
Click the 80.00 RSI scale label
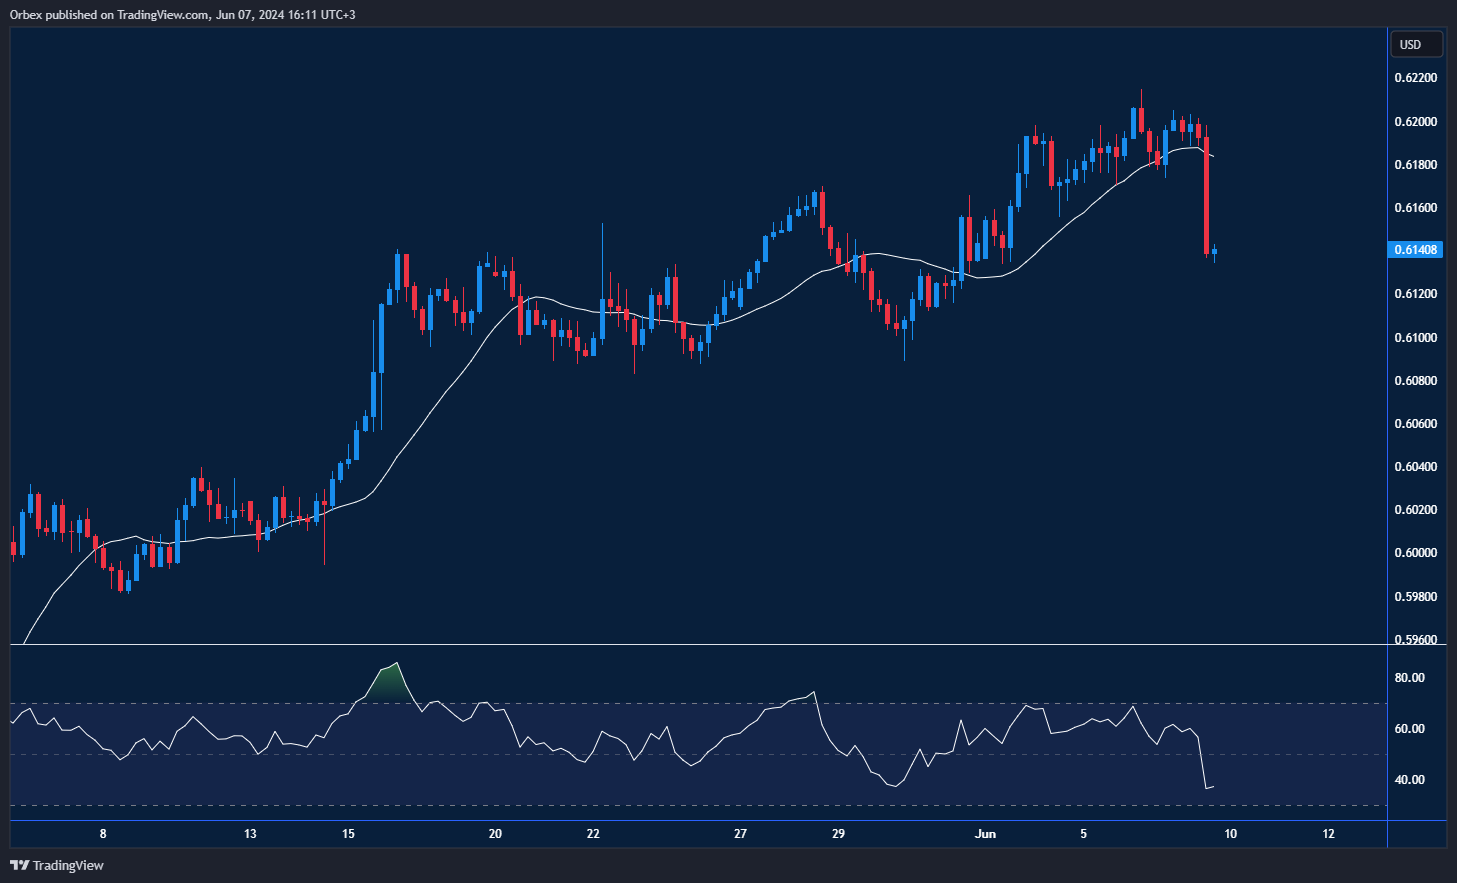point(1410,678)
